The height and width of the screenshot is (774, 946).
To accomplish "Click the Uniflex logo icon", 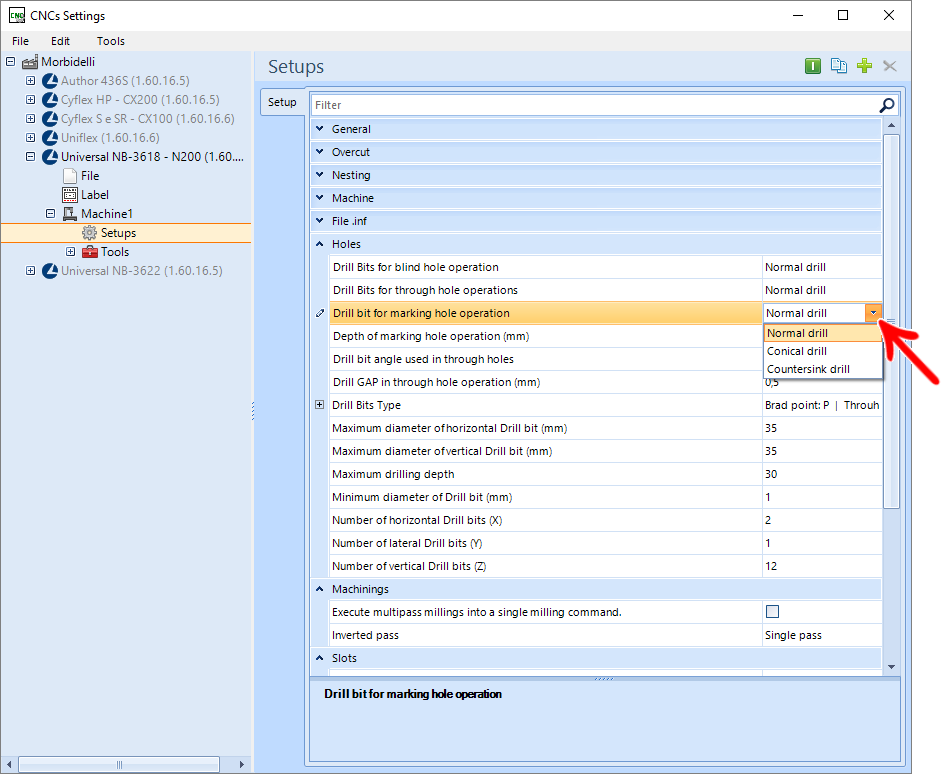I will [x=50, y=138].
